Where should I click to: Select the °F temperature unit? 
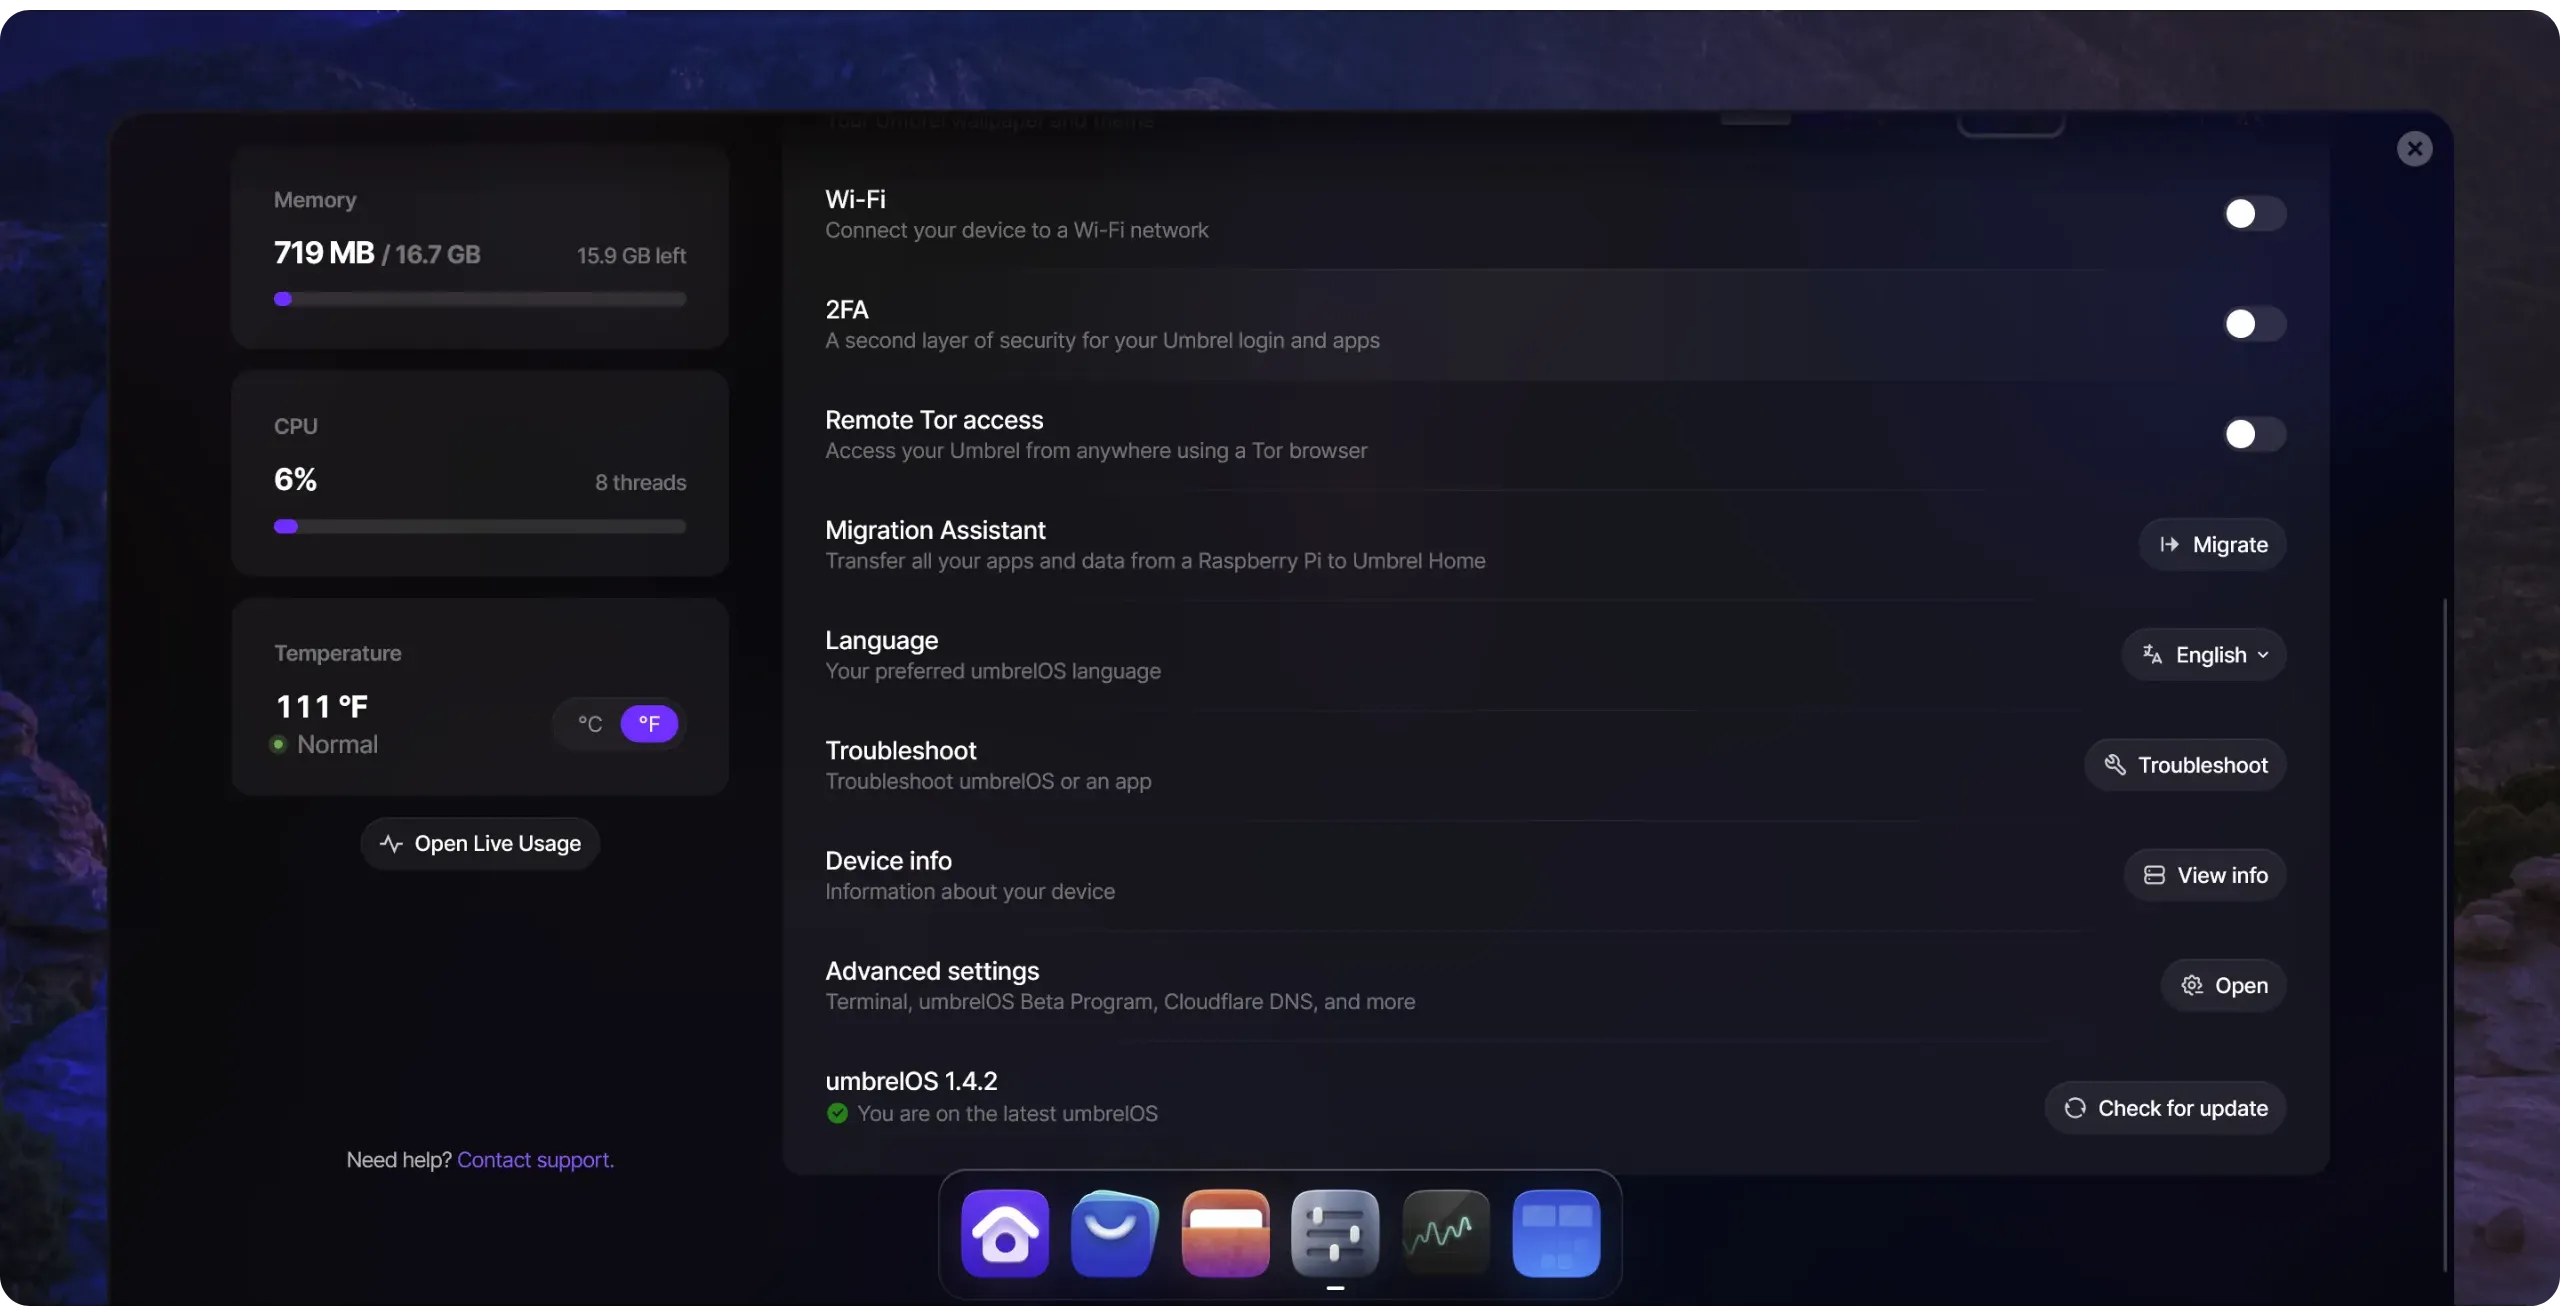(649, 724)
